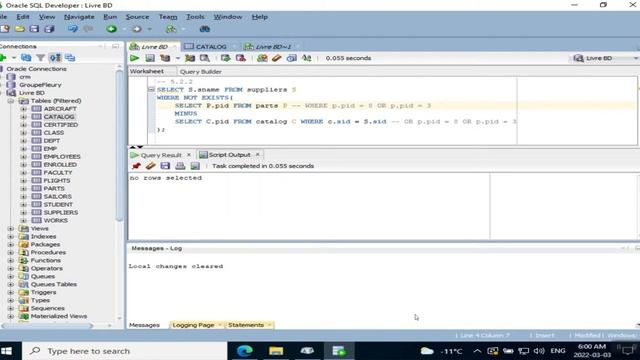Expand the Procedures node
This screenshot has height=360, width=640.
click(x=11, y=253)
